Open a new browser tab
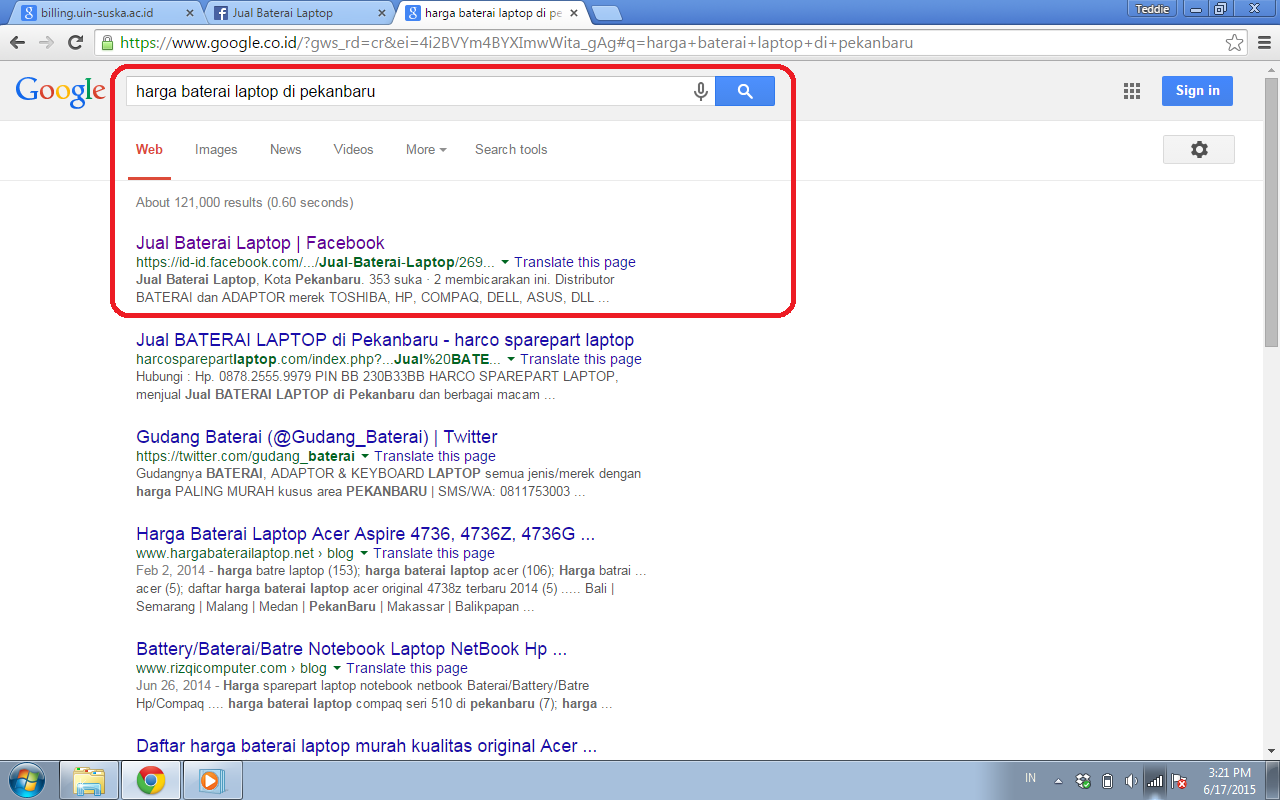 [606, 13]
